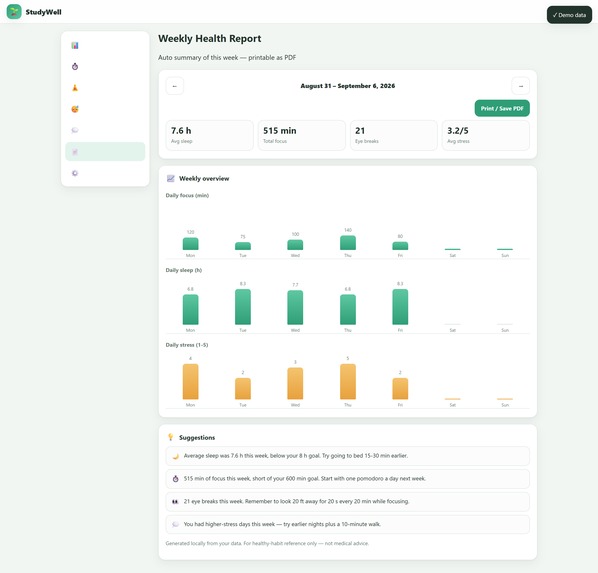Click Tuesday's orange stress bar

[x=243, y=389]
